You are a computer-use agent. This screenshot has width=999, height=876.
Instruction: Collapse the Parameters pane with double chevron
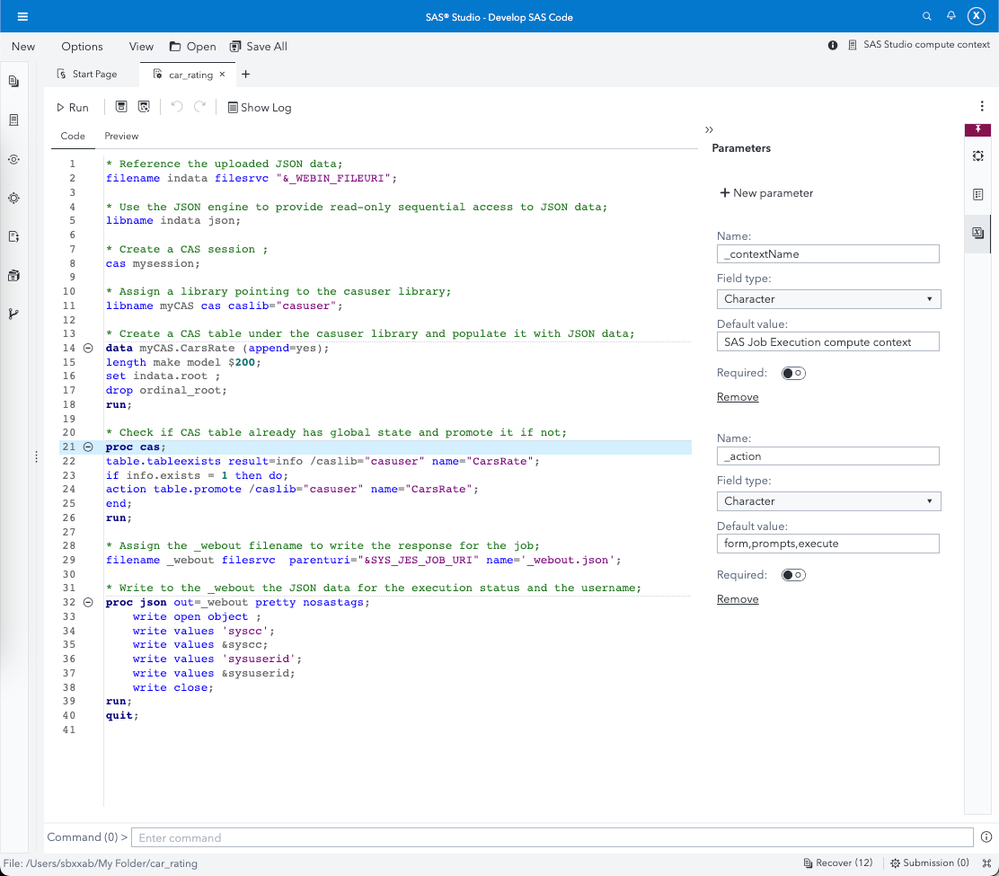point(709,130)
